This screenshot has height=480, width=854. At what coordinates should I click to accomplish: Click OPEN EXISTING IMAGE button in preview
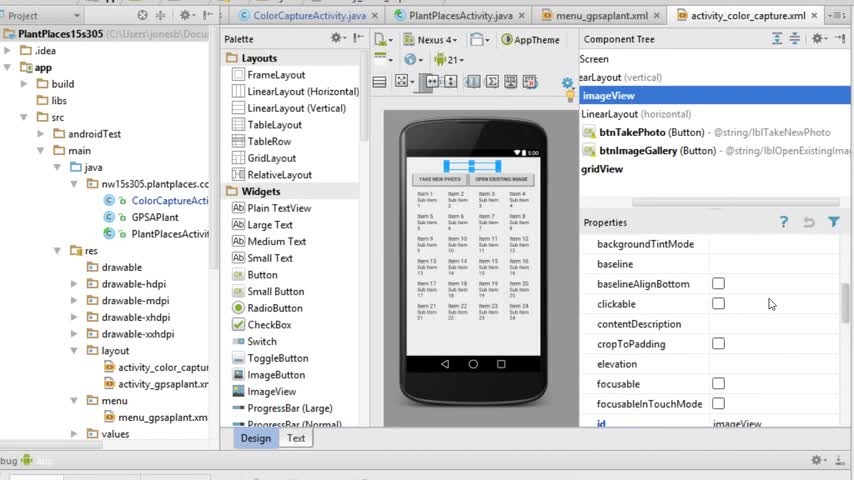pos(501,179)
